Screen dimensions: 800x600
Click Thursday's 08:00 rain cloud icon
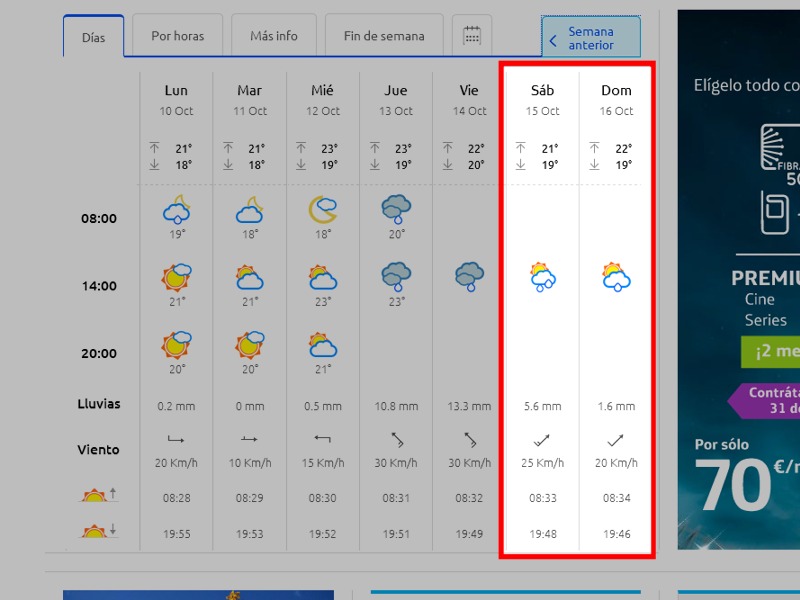396,209
